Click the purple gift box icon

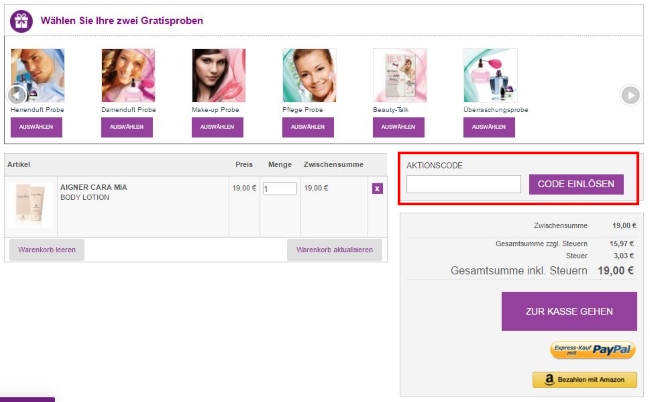[x=21, y=21]
